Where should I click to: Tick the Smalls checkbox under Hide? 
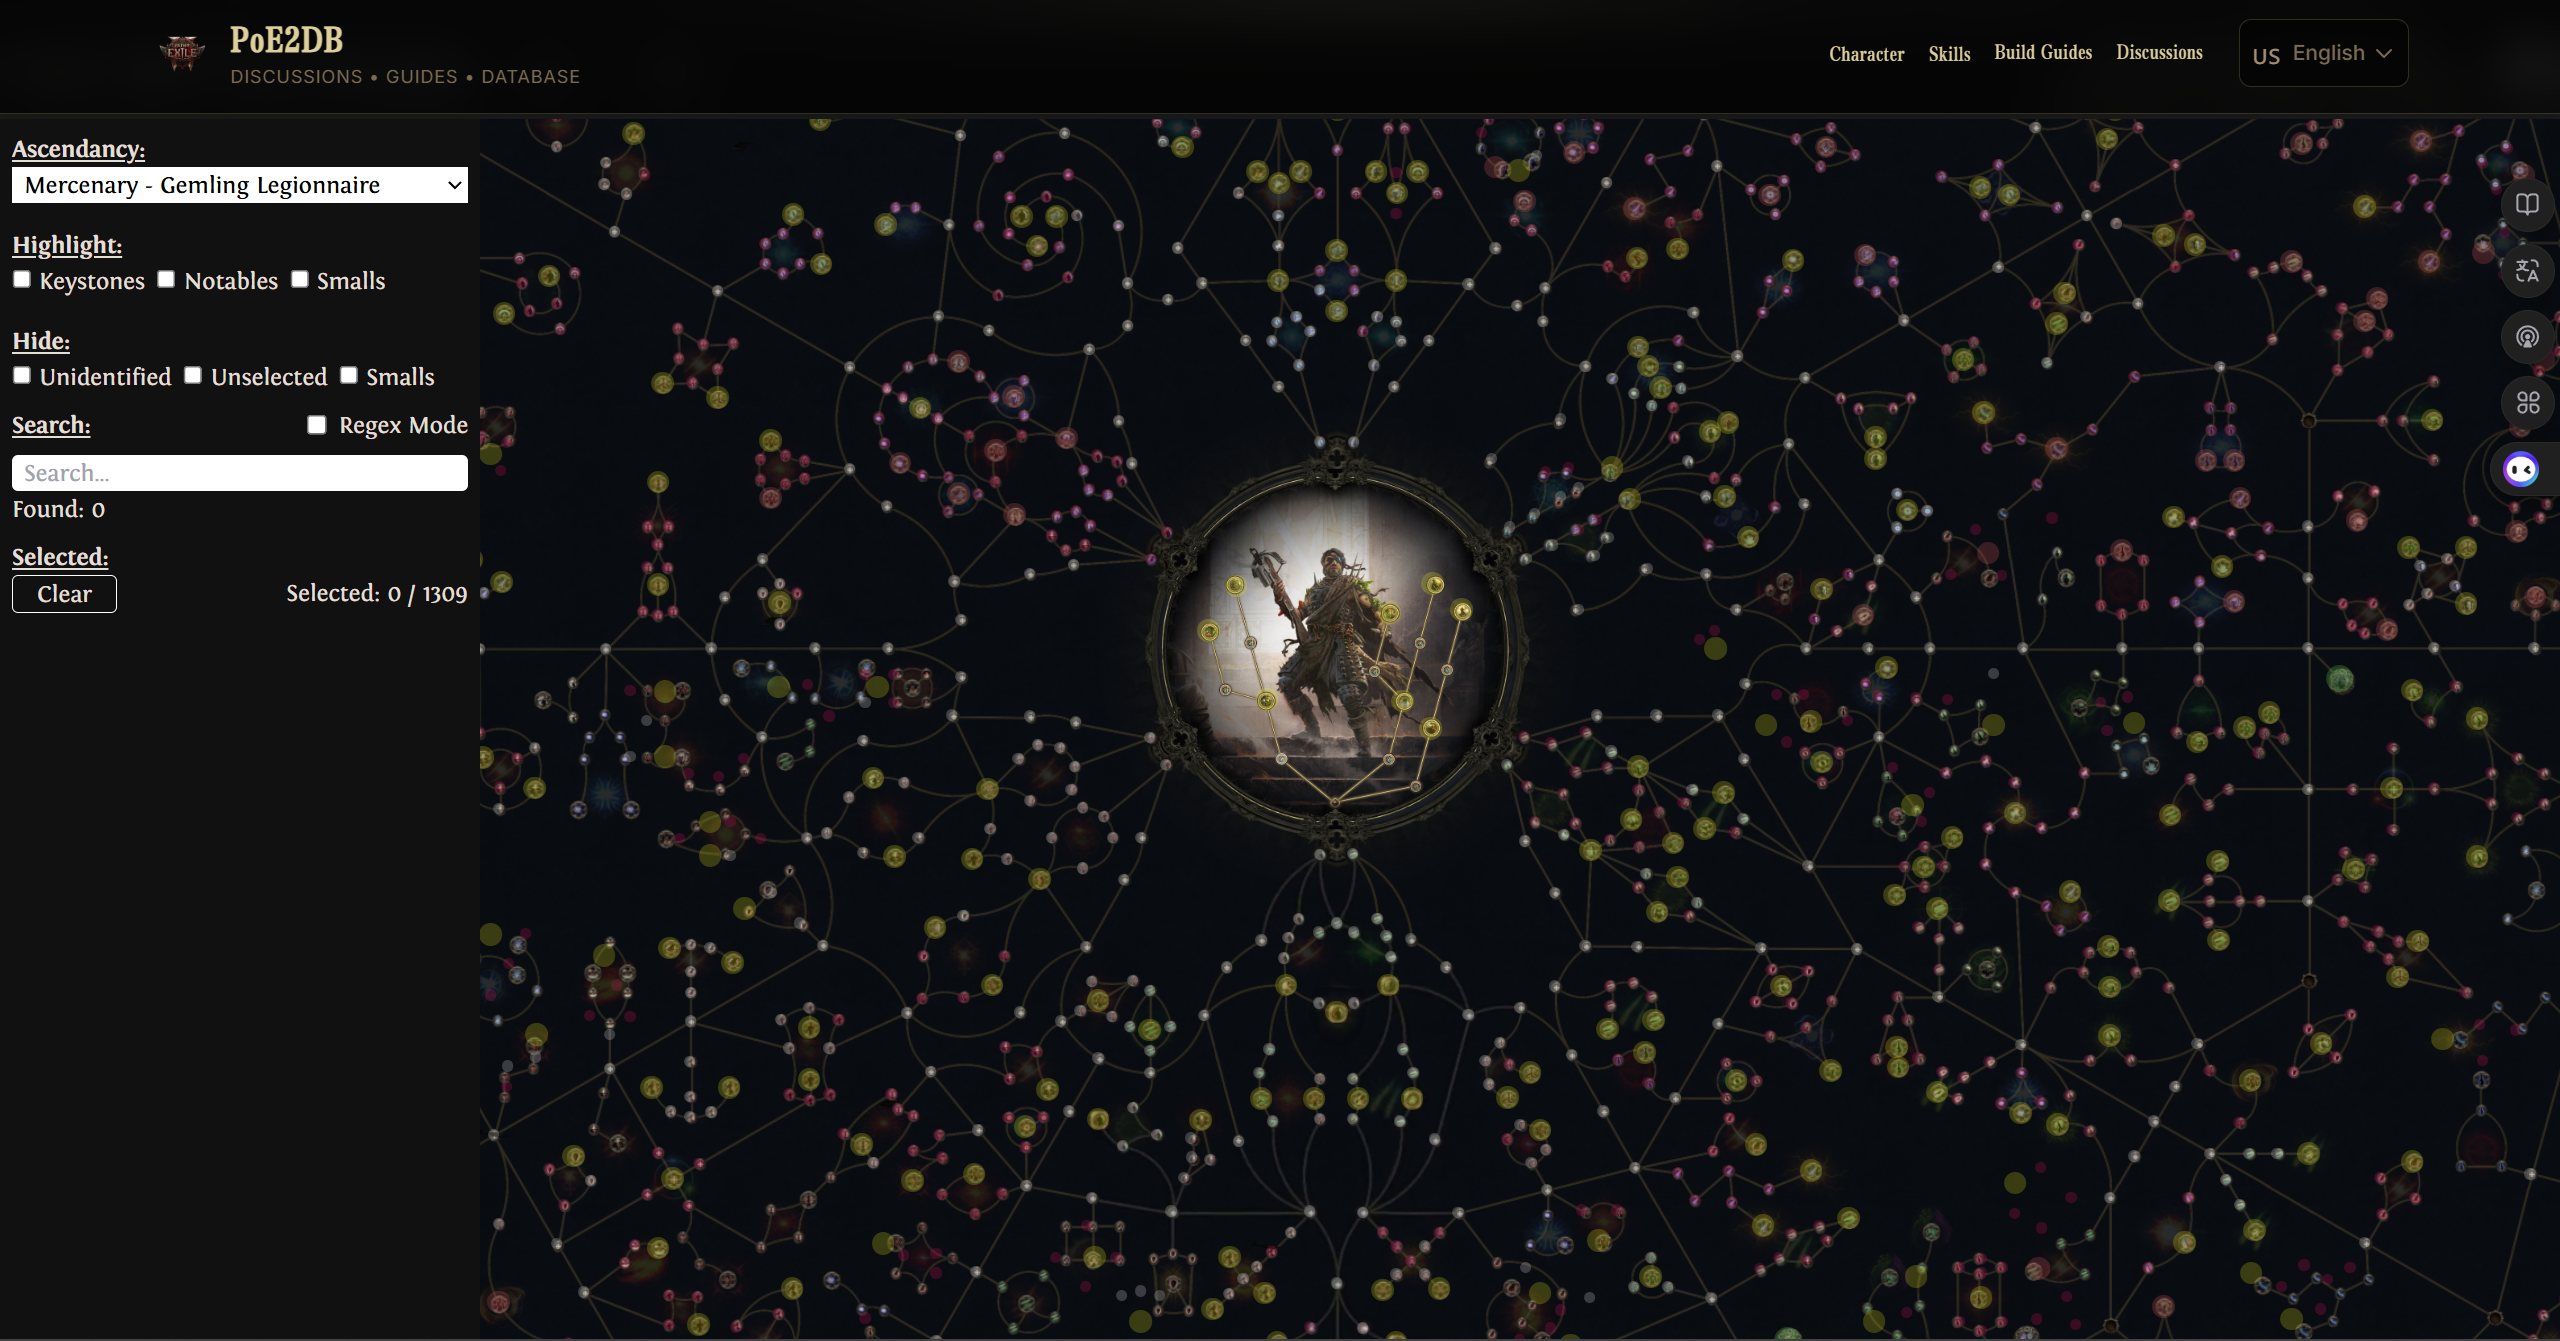pos(349,376)
